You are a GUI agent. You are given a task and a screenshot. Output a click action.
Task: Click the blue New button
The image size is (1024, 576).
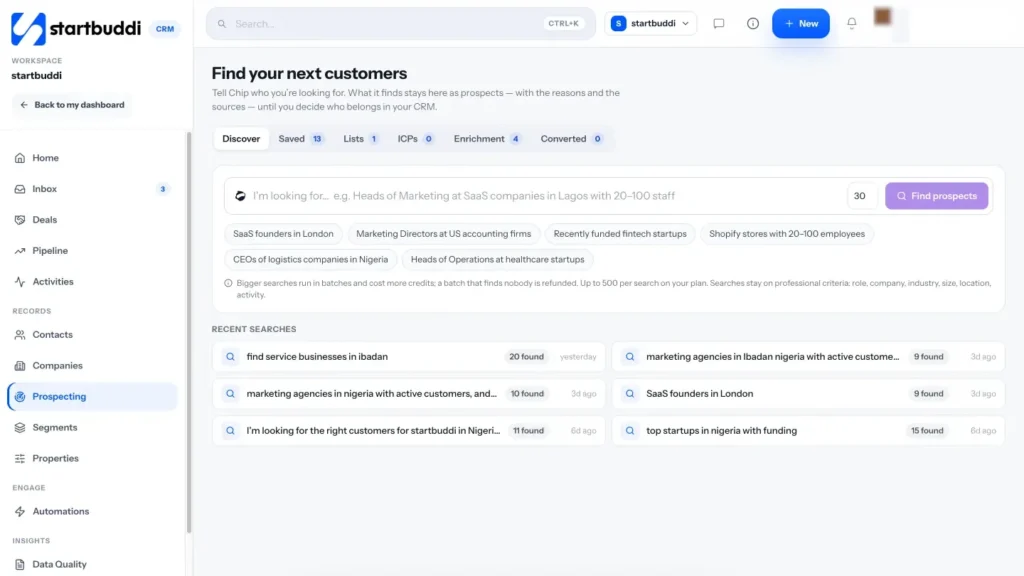pos(801,24)
